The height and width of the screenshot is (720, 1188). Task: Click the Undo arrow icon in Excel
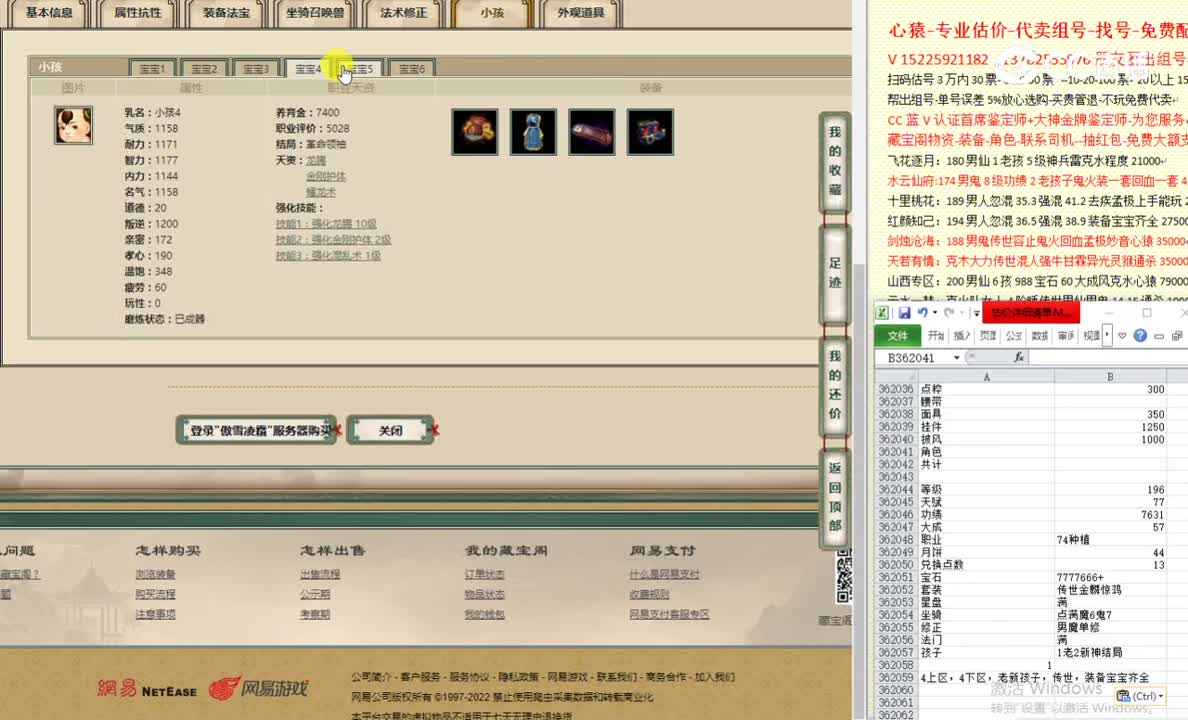pyautogui.click(x=922, y=313)
